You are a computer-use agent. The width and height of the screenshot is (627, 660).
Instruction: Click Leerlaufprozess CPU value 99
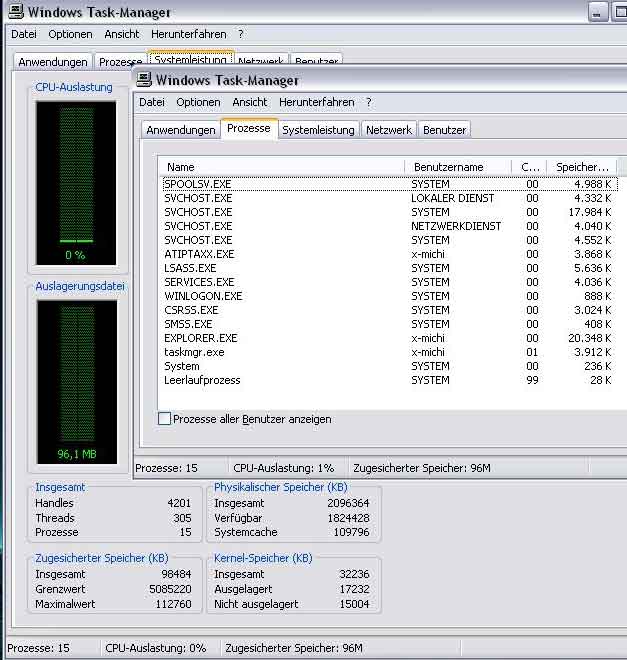point(532,380)
